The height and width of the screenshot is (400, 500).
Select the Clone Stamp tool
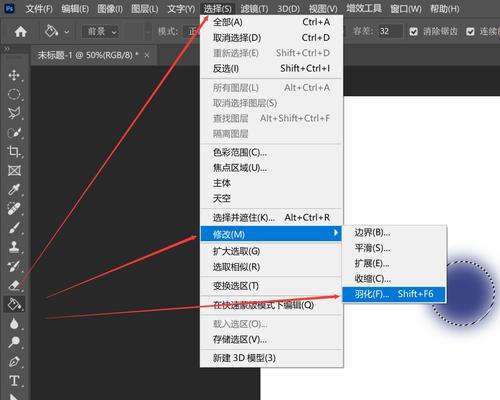point(14,247)
